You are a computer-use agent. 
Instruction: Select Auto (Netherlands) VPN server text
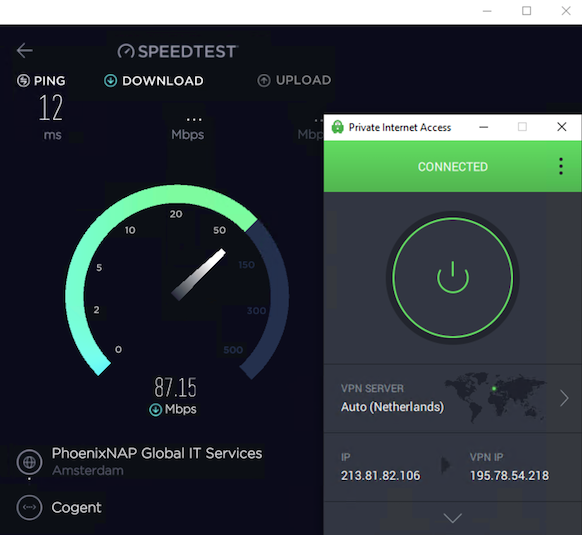click(x=392, y=407)
